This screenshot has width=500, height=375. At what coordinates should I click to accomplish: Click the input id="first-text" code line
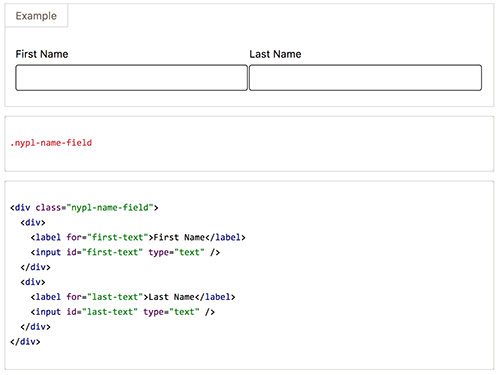[x=125, y=252]
